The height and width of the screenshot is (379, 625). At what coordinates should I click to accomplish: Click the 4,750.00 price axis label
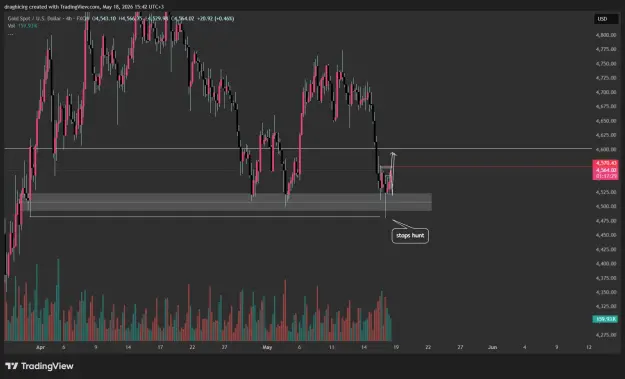coord(606,64)
